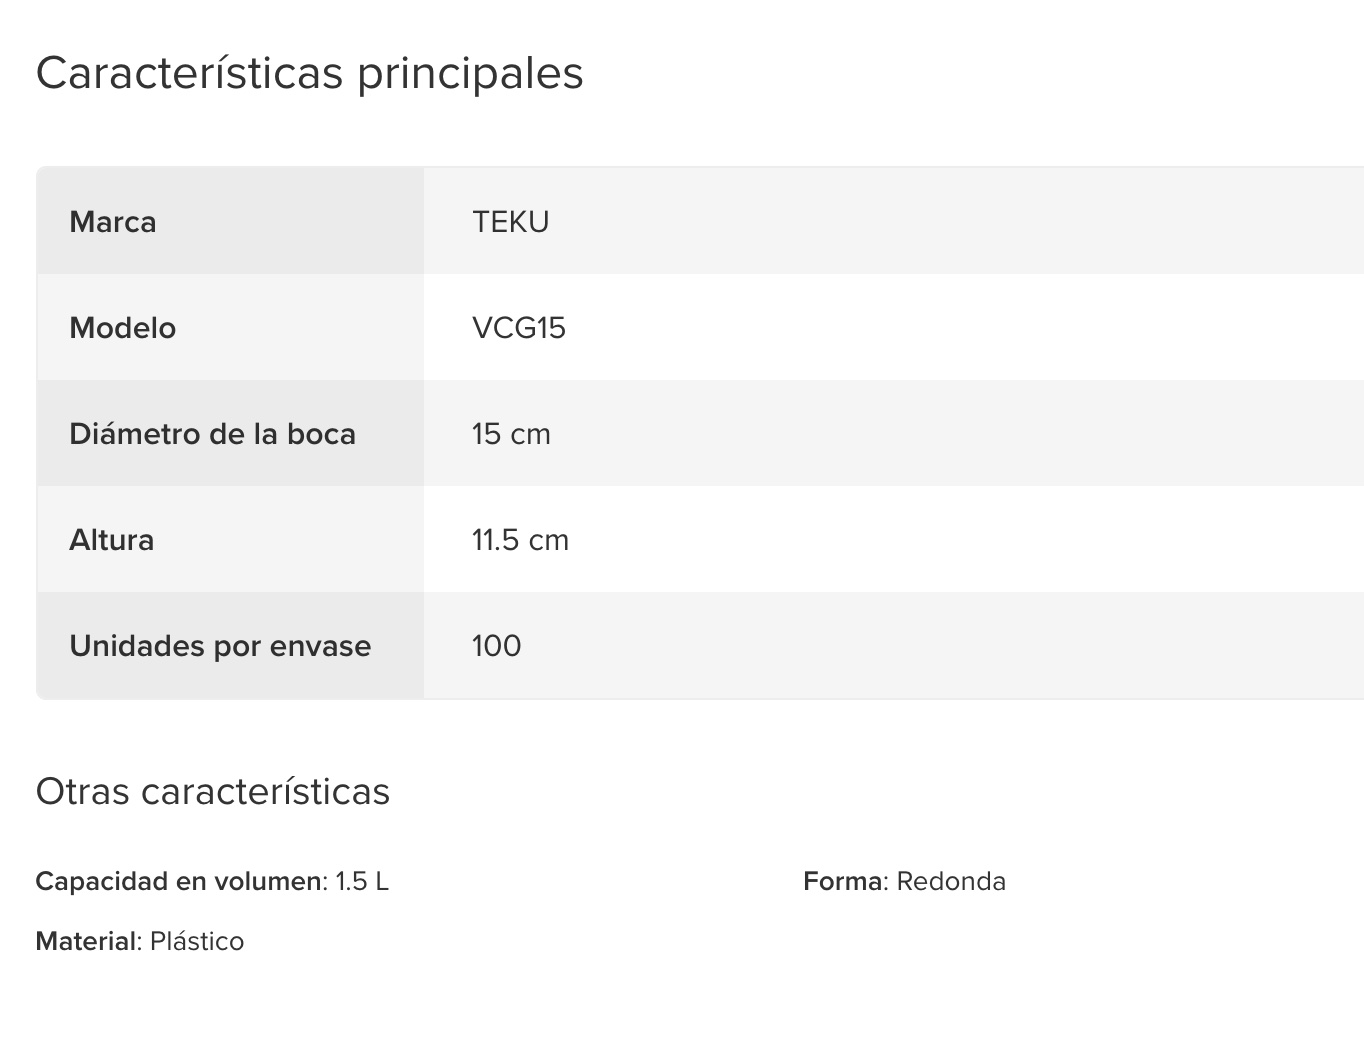Select the "Plástico" material value
The image size is (1364, 1062).
[197, 941]
